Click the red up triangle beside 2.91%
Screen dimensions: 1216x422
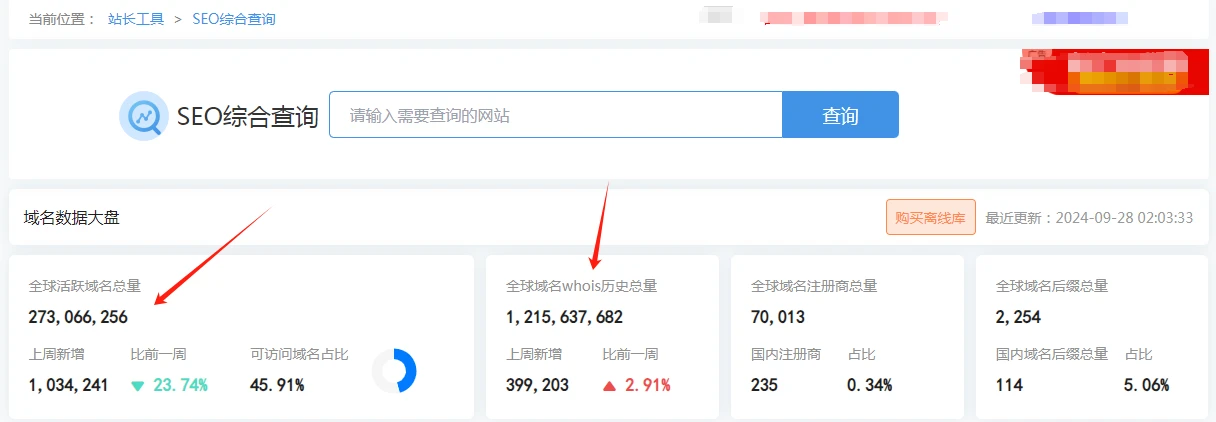point(609,386)
